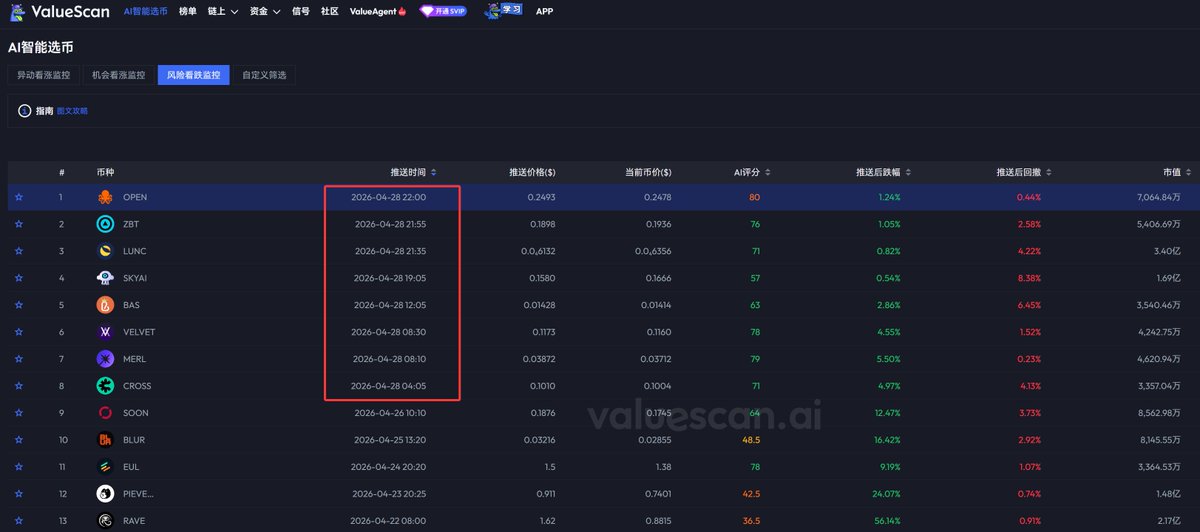Favorite VELVET with its star
Screen dimensions: 1200x532
[19, 332]
